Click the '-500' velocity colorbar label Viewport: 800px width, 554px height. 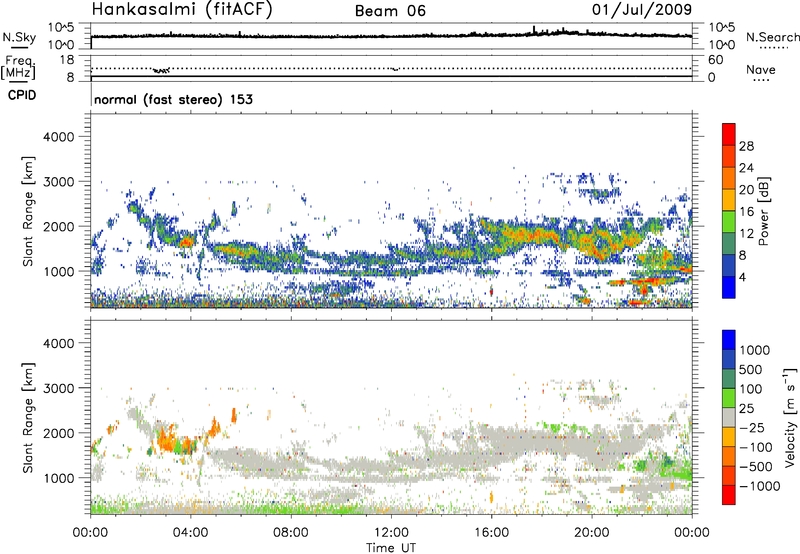pyautogui.click(x=756, y=466)
